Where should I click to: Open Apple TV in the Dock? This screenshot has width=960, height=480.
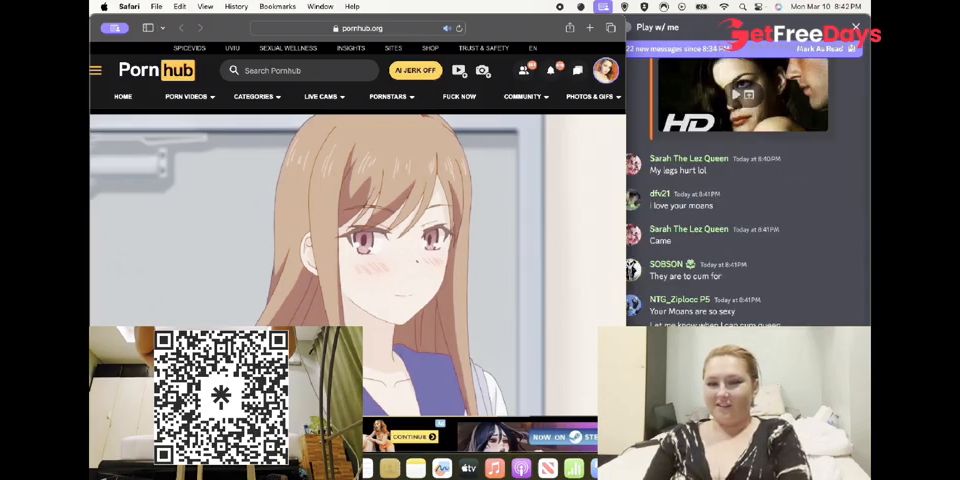468,468
